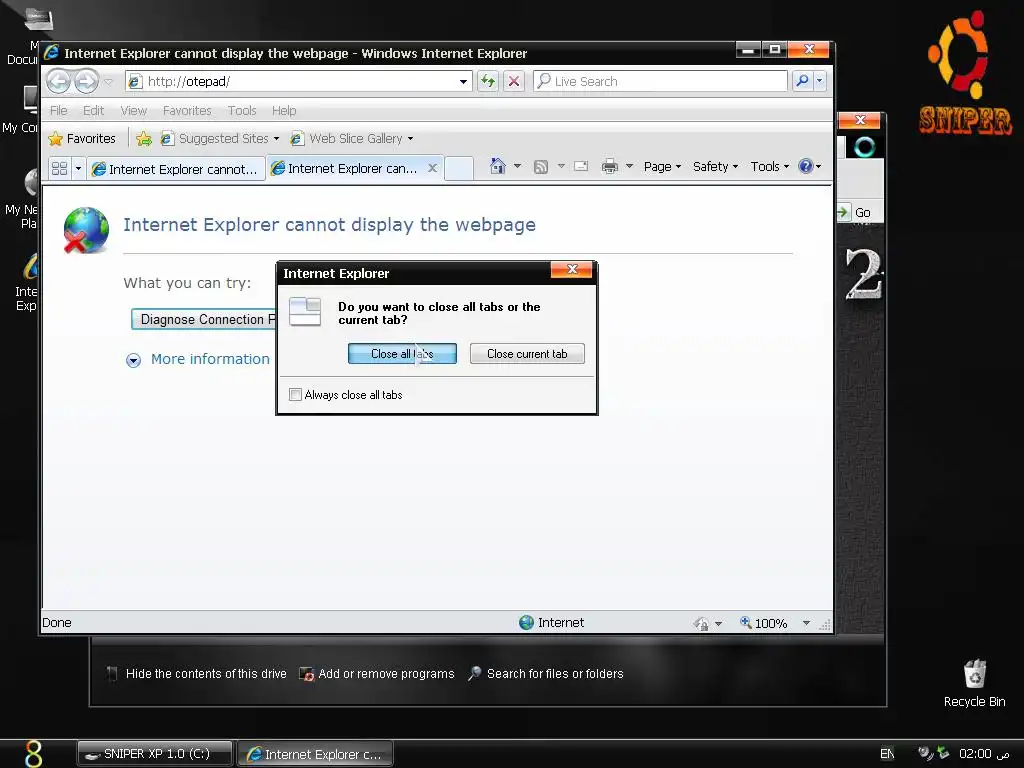Viewport: 1024px width, 768px height.
Task: Open the Favorites menu
Action: click(x=187, y=110)
